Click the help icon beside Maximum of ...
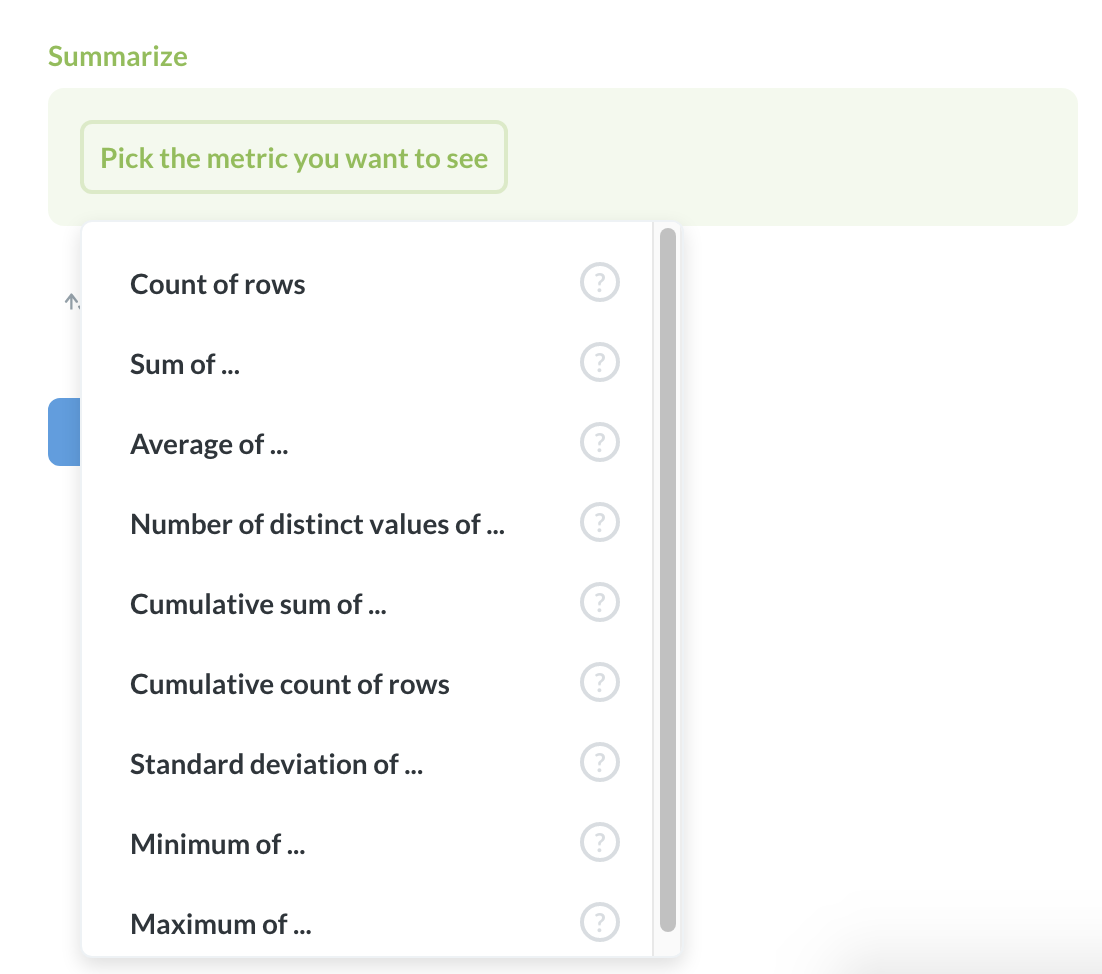Image resolution: width=1102 pixels, height=974 pixels. tap(598, 922)
